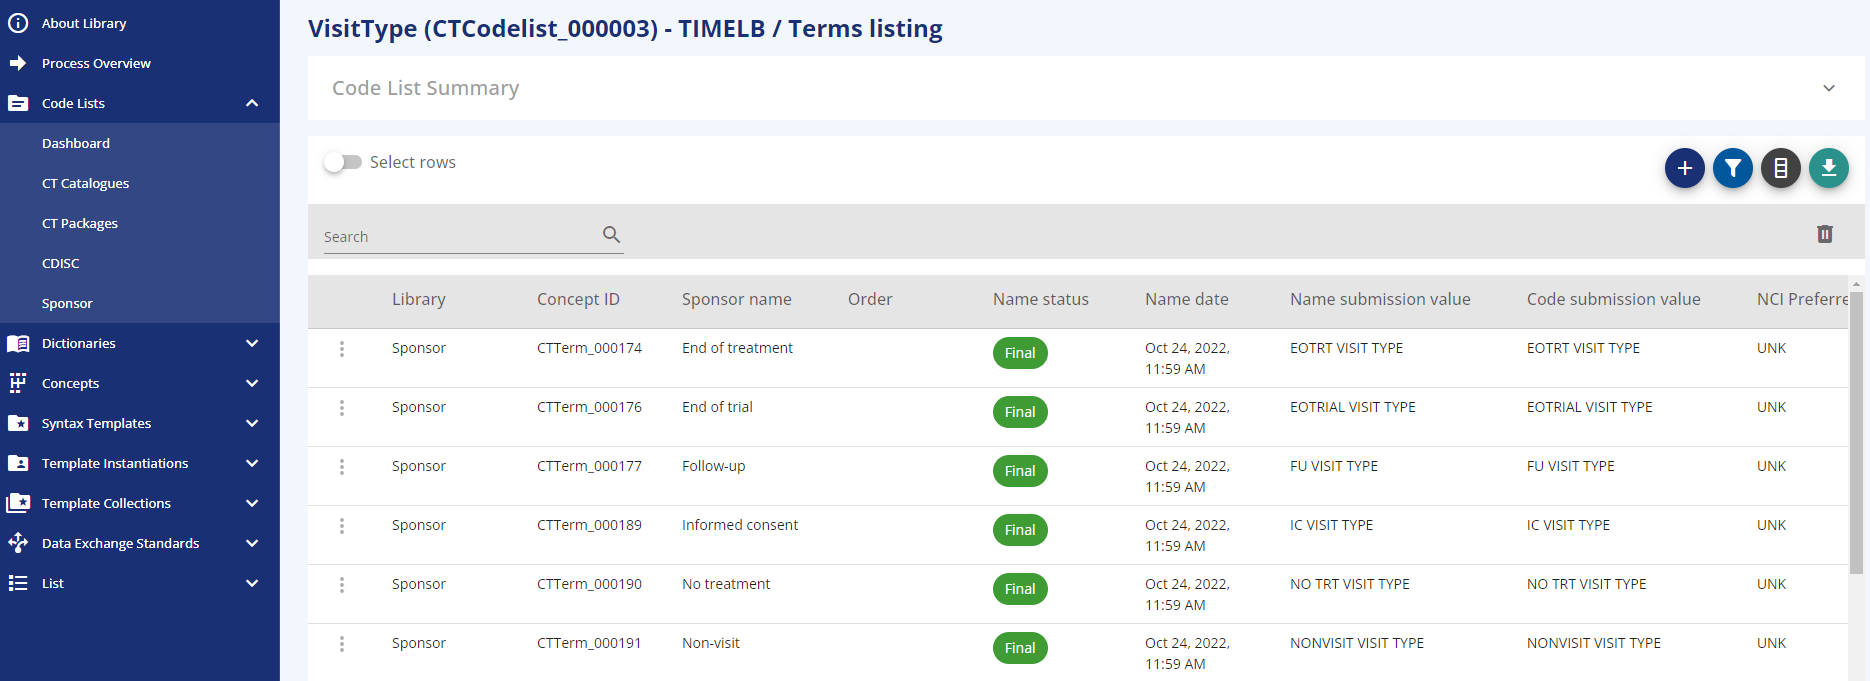Collapse the Code Lists menu chevron
The width and height of the screenshot is (1870, 681).
coord(252,103)
